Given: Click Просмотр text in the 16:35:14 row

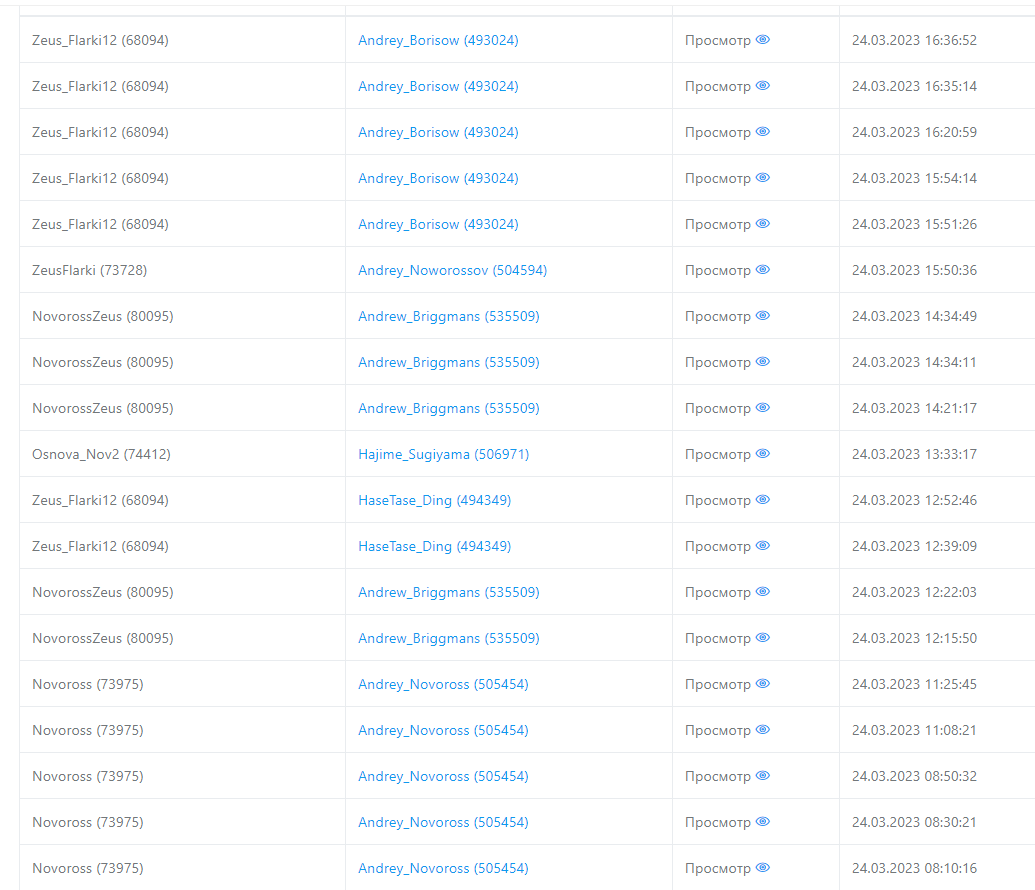Looking at the screenshot, I should [x=717, y=86].
